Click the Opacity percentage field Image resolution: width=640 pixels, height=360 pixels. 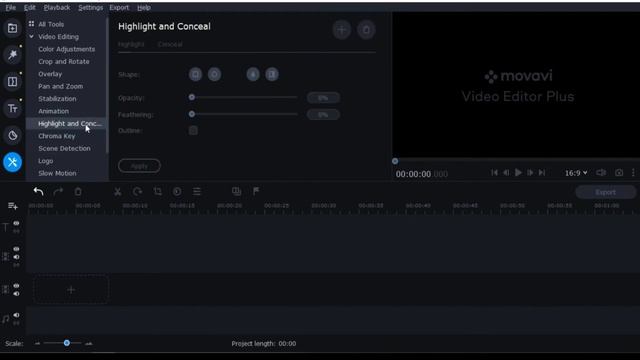(x=323, y=98)
